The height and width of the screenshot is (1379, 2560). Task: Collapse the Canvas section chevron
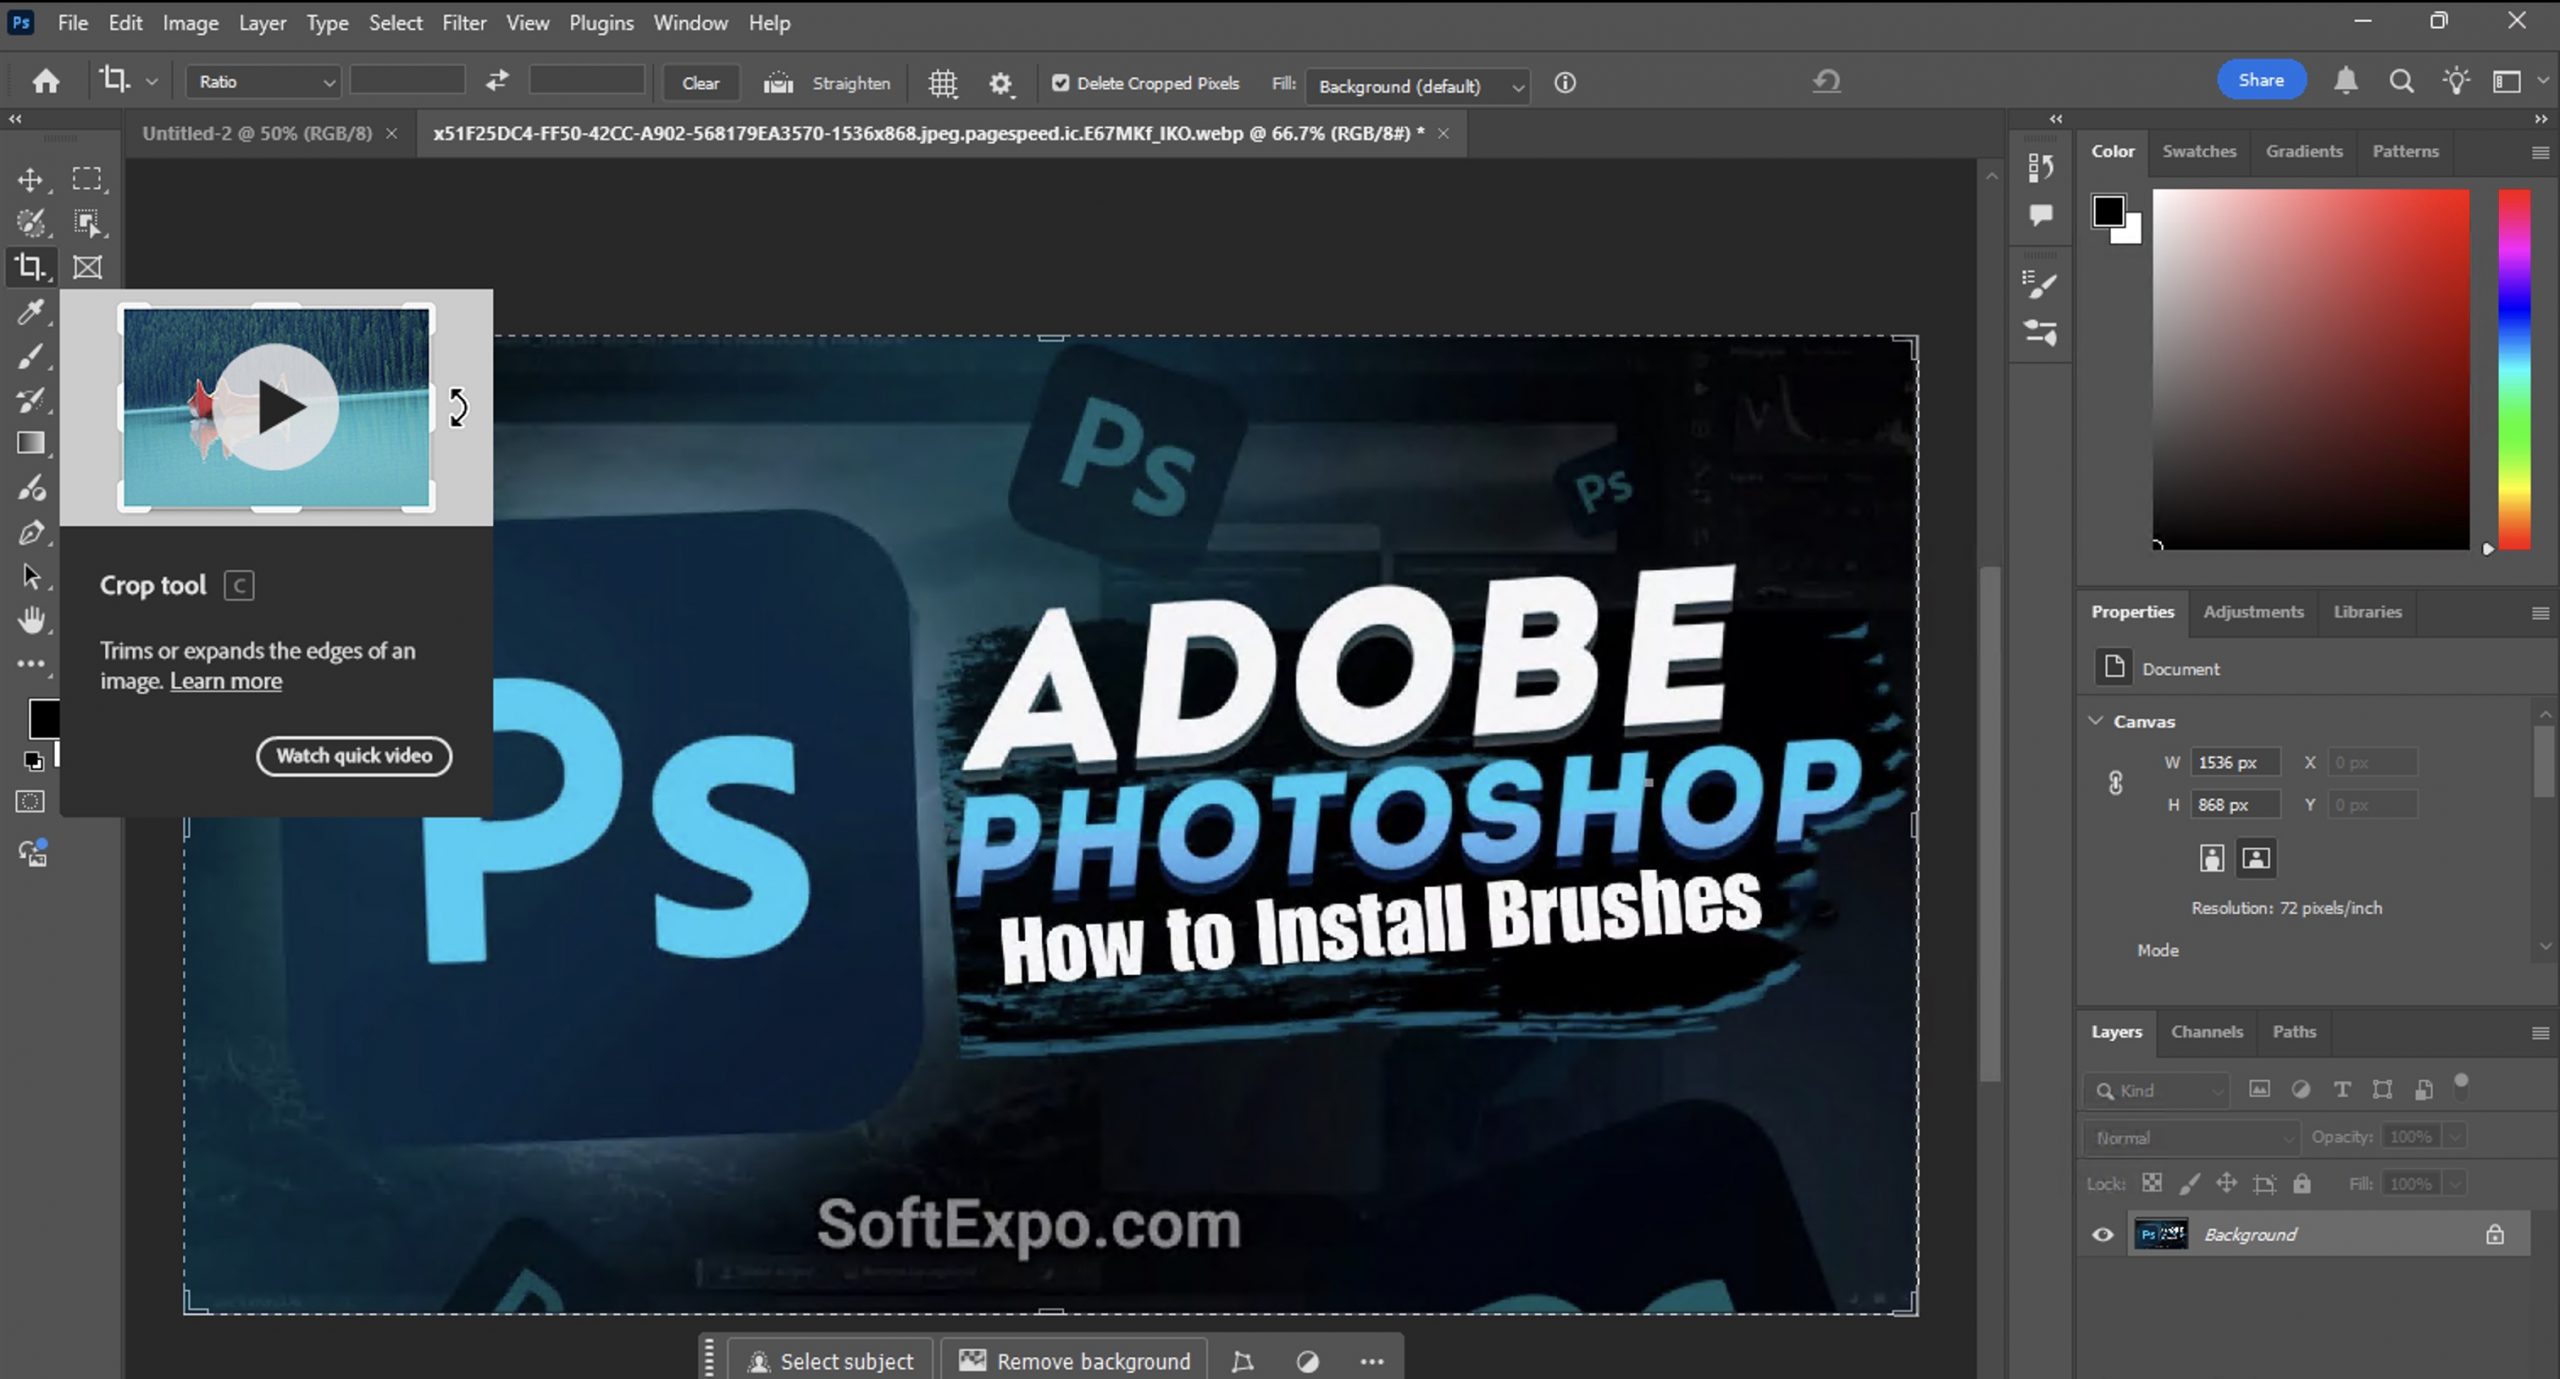[x=2096, y=721]
